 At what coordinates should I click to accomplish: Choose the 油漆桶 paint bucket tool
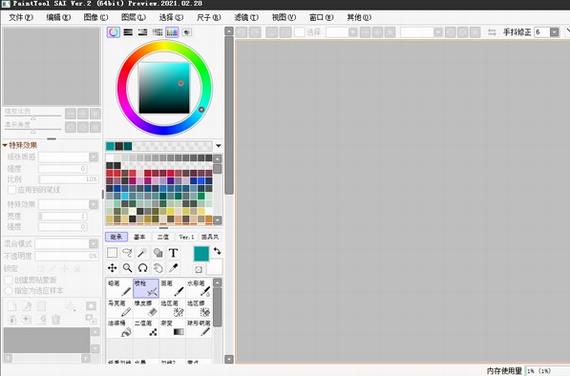119,328
